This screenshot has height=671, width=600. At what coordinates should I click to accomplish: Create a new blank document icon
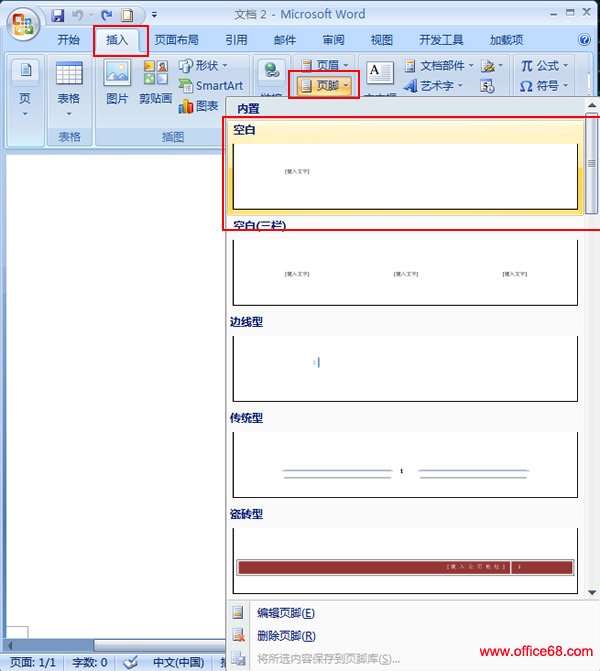[x=127, y=15]
